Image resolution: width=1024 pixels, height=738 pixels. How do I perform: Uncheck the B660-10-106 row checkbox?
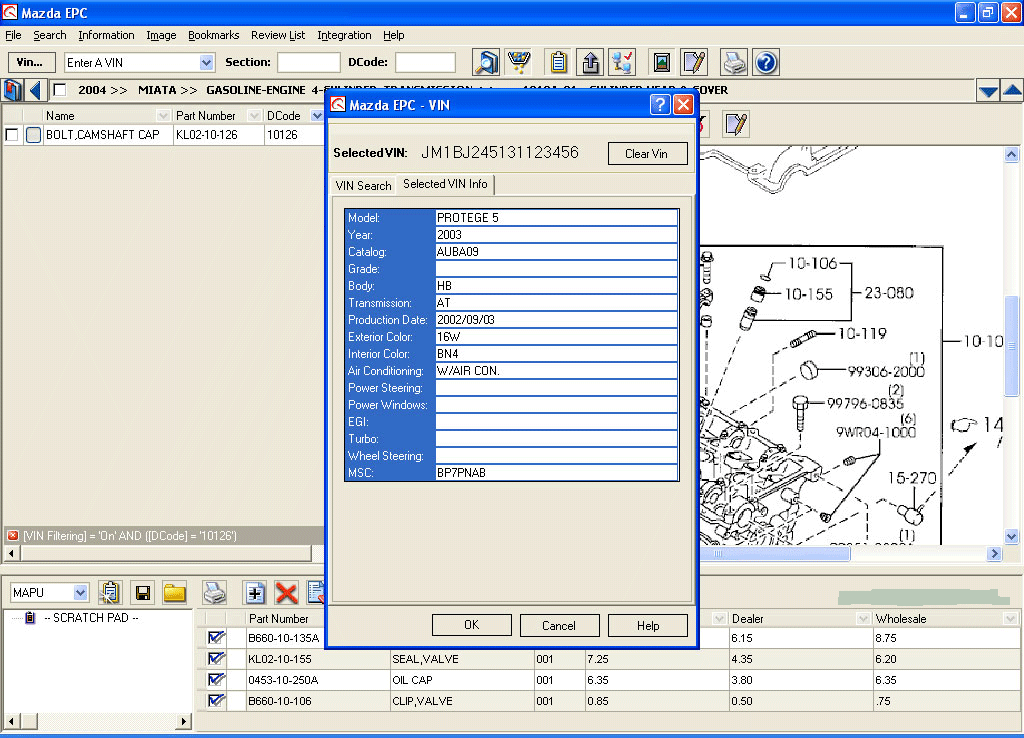click(x=216, y=700)
